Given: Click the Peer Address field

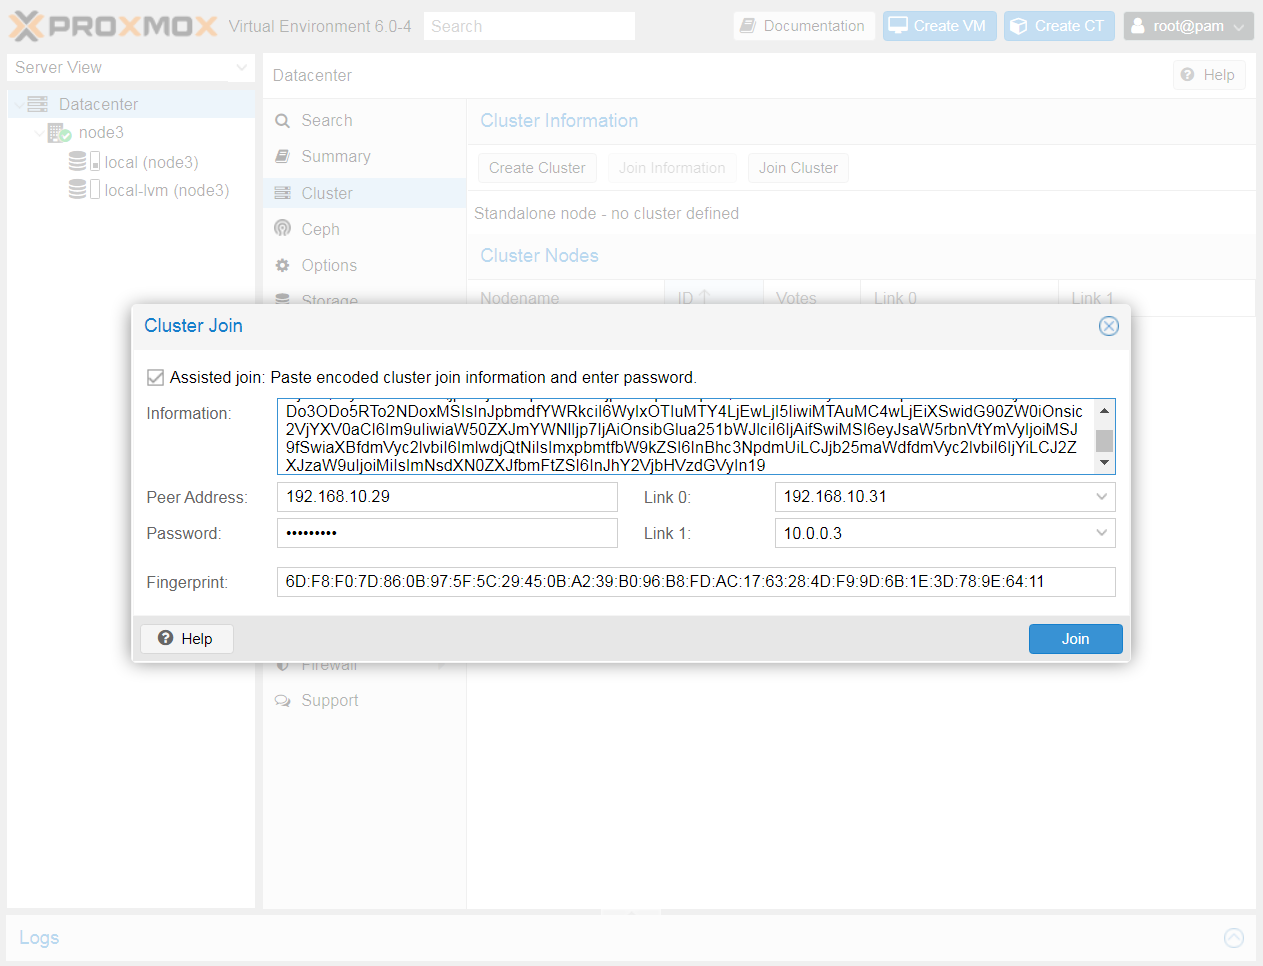Looking at the screenshot, I should point(447,497).
